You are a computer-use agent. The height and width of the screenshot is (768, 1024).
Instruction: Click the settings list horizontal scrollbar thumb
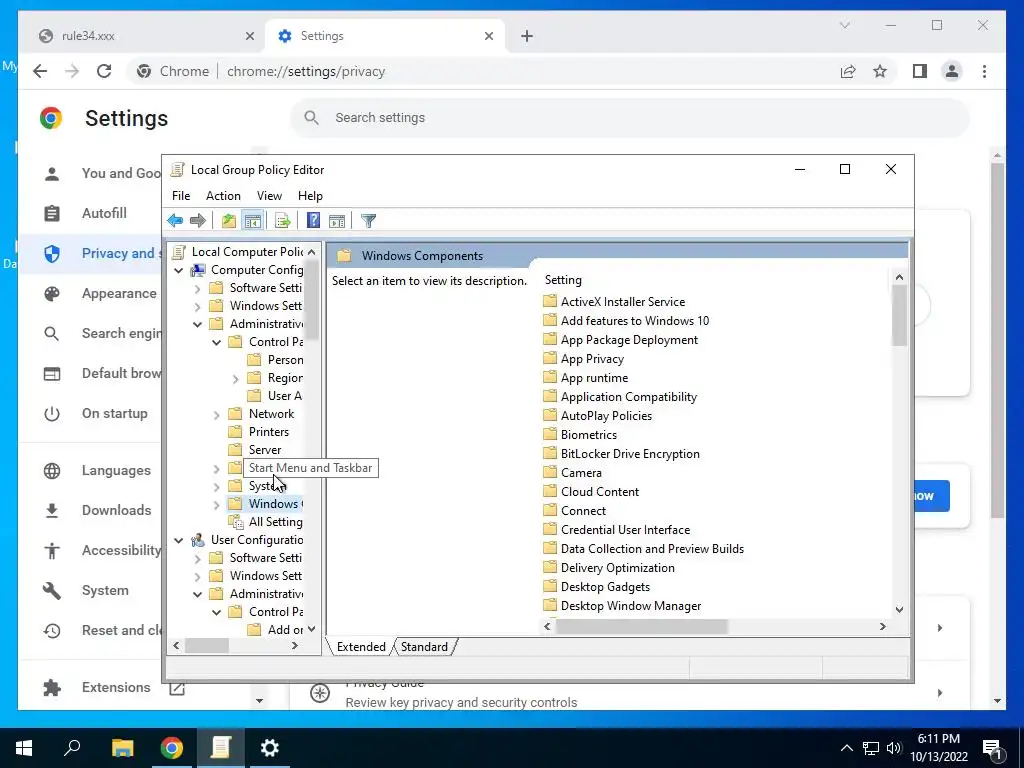point(641,626)
